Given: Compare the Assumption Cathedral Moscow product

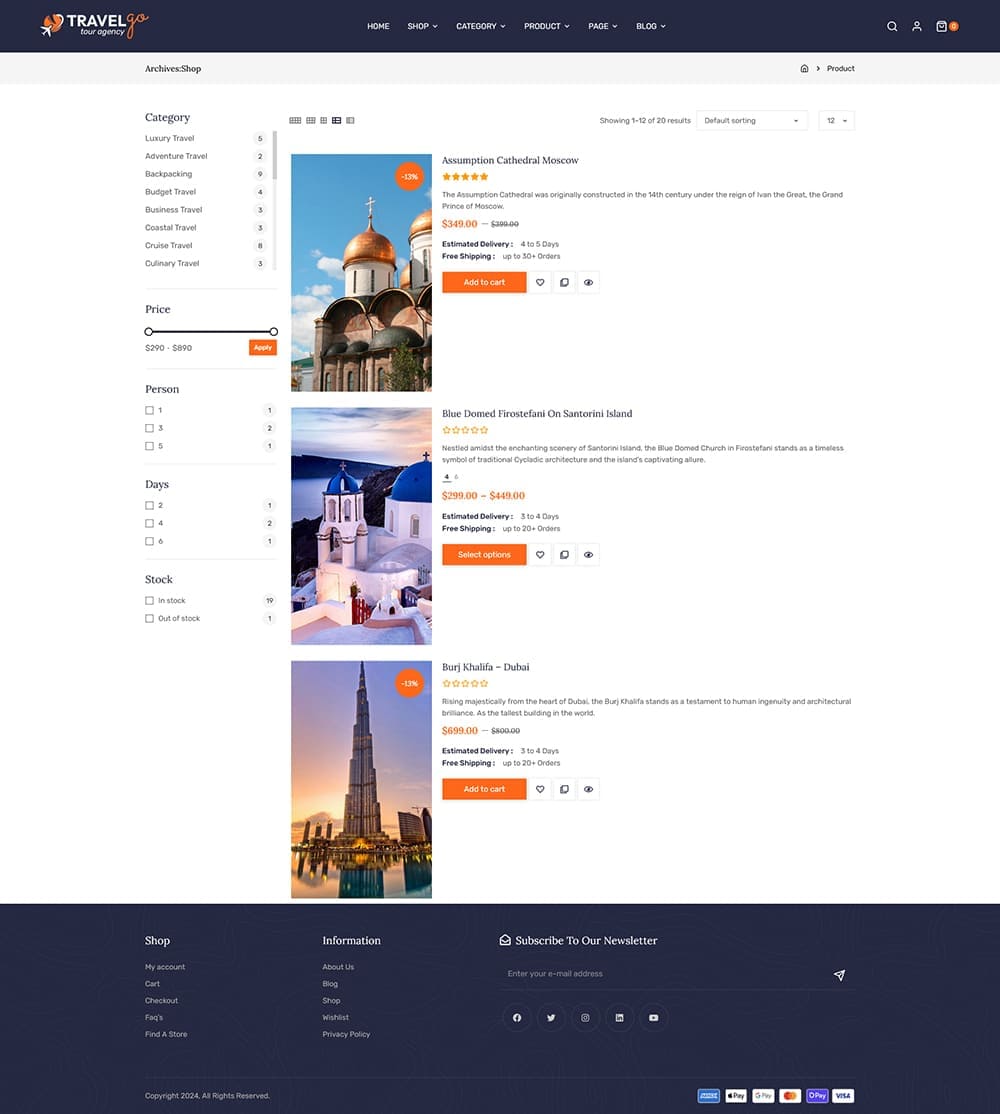Looking at the screenshot, I should coord(564,283).
